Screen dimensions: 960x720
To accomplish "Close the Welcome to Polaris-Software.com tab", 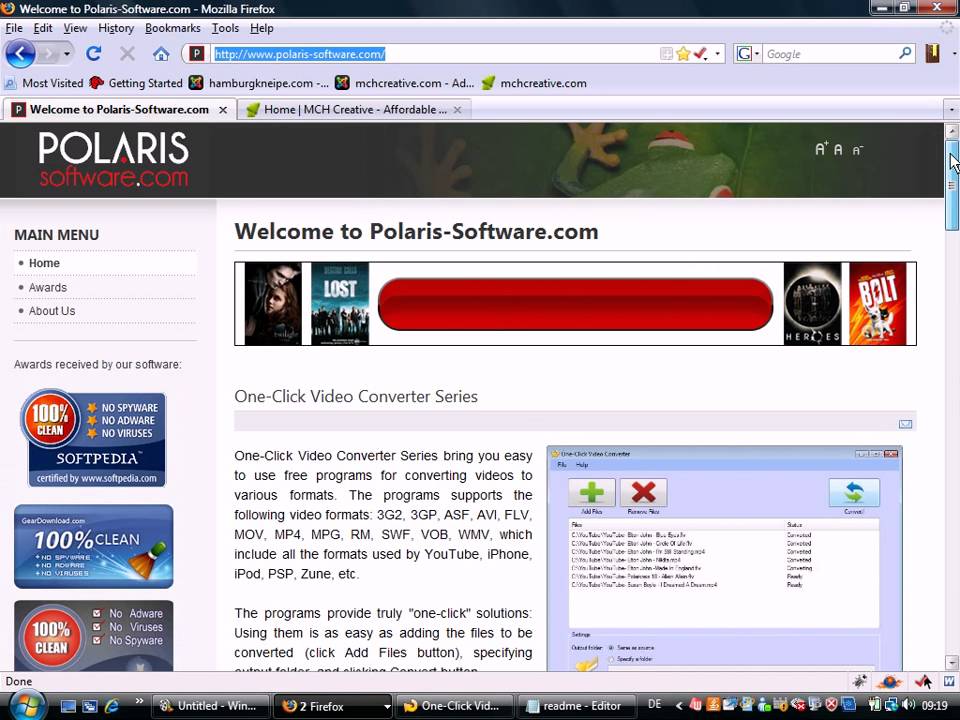I will pos(223,110).
